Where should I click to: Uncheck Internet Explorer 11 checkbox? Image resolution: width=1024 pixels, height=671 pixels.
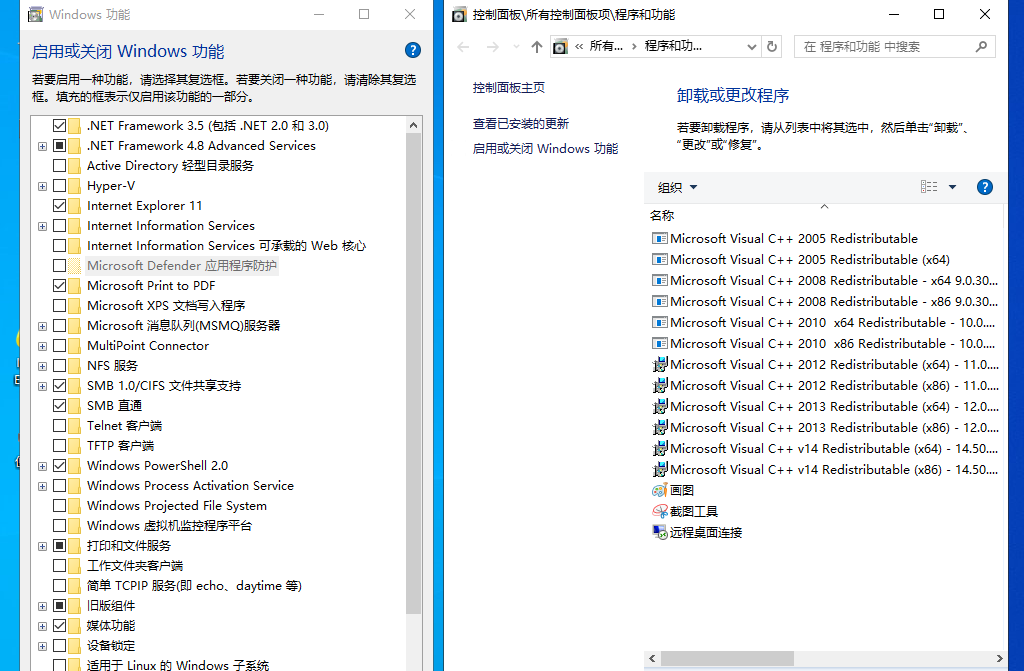[x=59, y=206]
